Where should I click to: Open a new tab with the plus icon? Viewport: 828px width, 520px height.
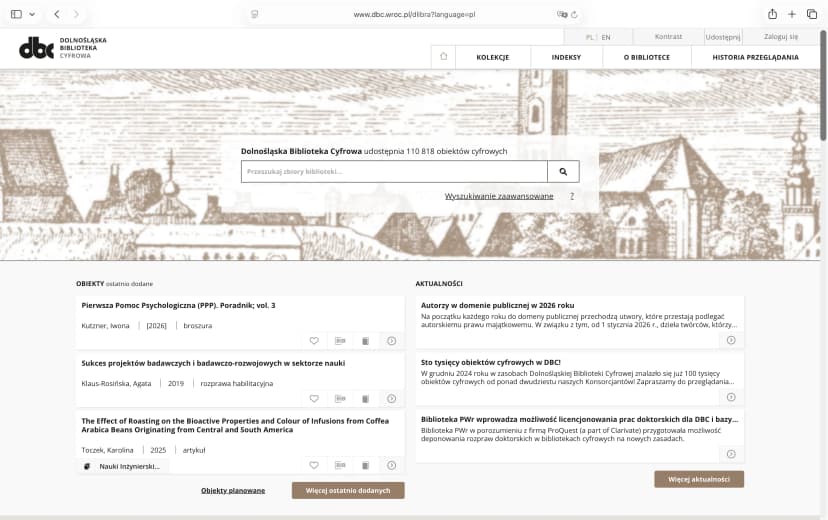click(x=792, y=14)
